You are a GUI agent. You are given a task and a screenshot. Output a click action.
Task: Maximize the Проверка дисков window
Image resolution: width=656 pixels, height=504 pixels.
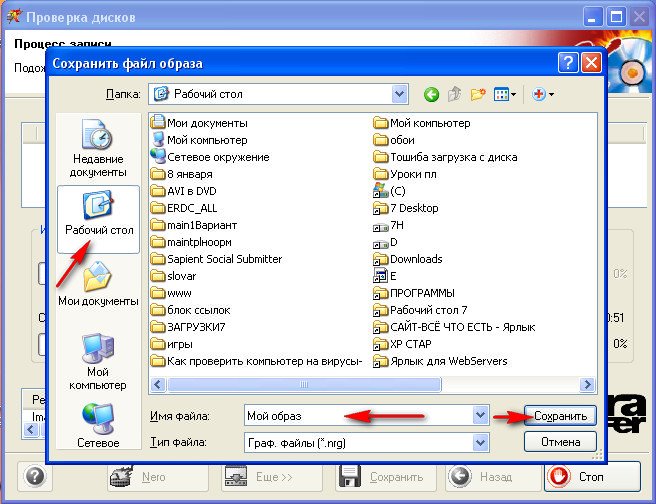click(616, 18)
